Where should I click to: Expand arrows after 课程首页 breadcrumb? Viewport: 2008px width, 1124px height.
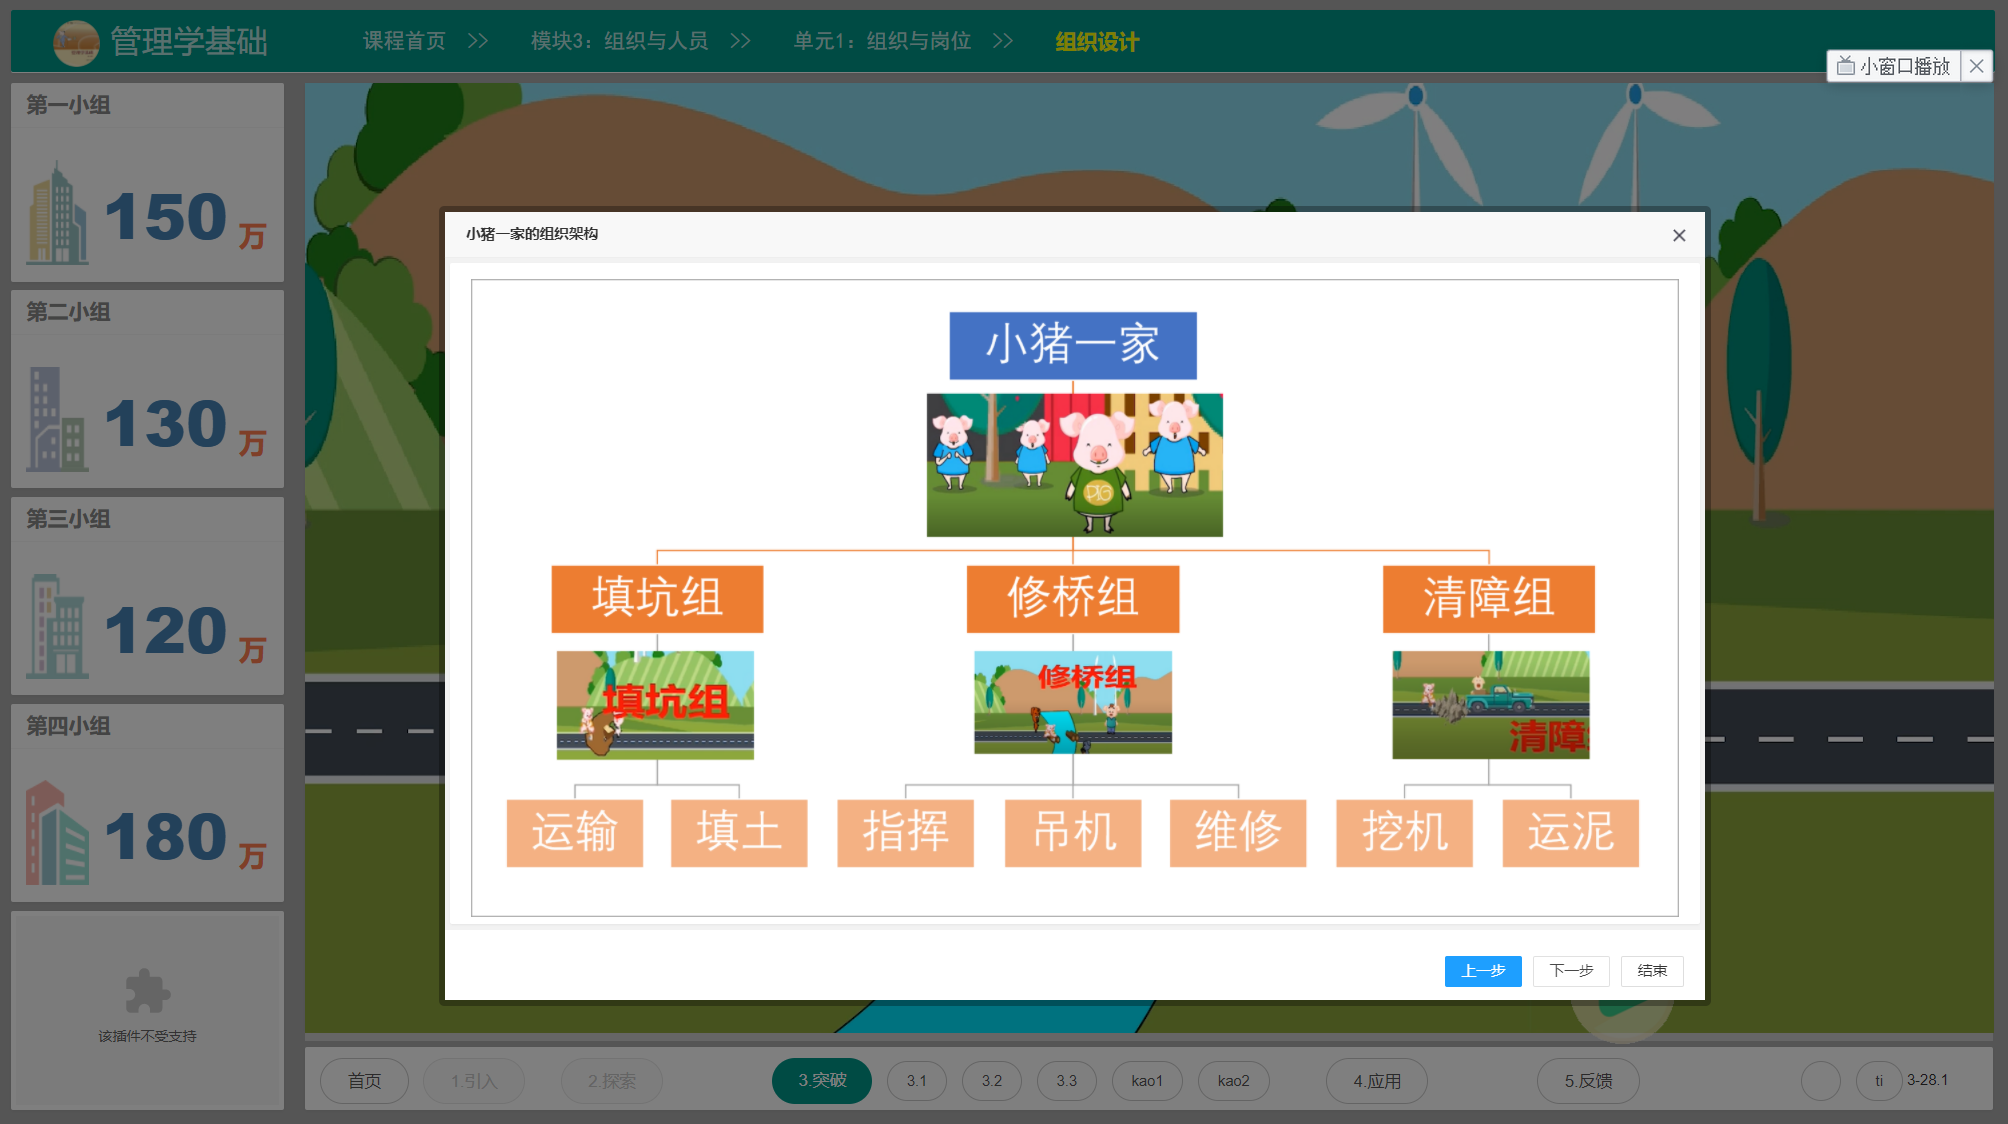[x=478, y=41]
